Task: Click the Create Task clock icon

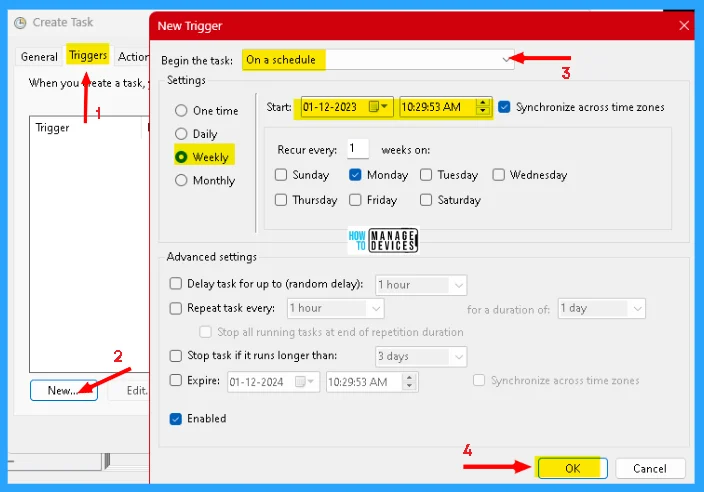Action: (x=20, y=22)
